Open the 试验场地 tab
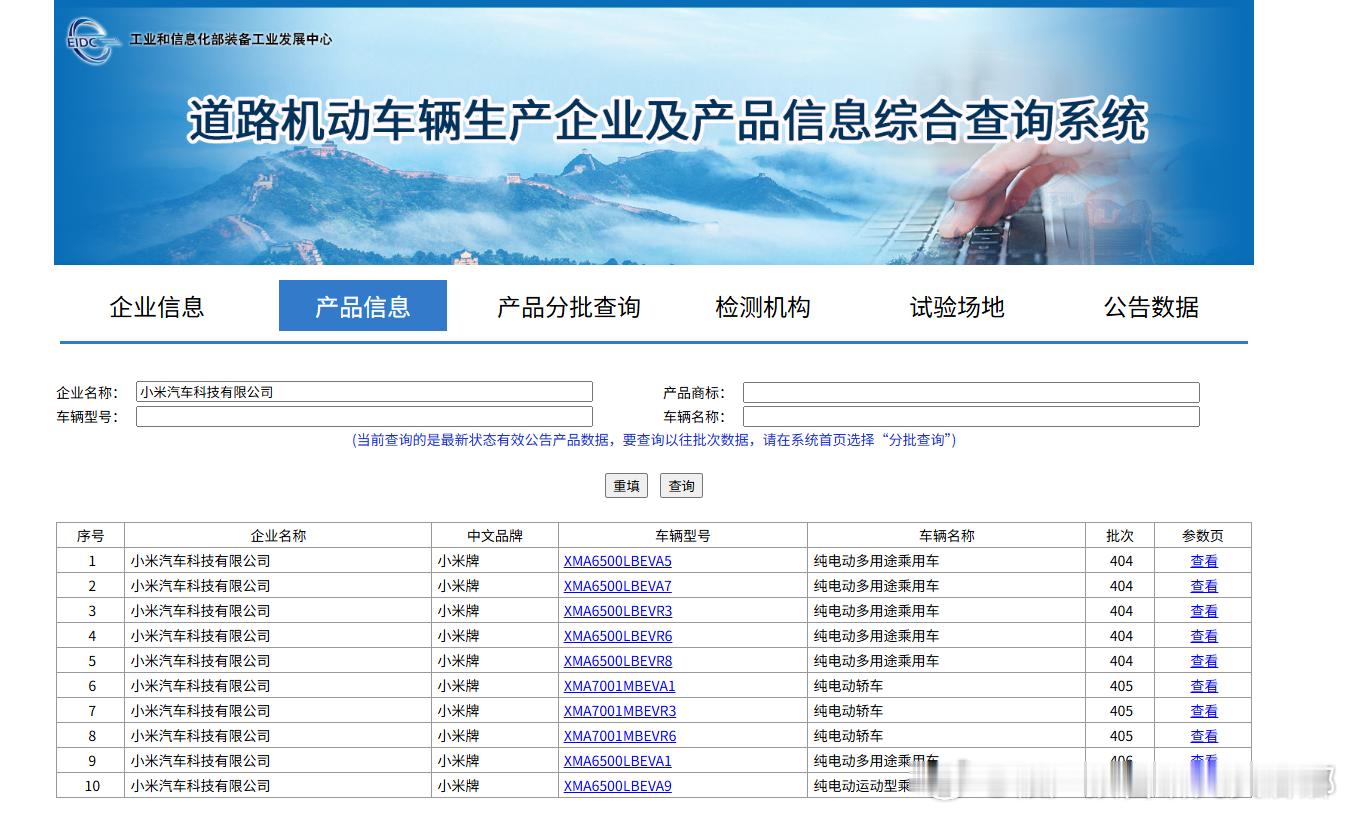The width and height of the screenshot is (1347, 814). 957,307
